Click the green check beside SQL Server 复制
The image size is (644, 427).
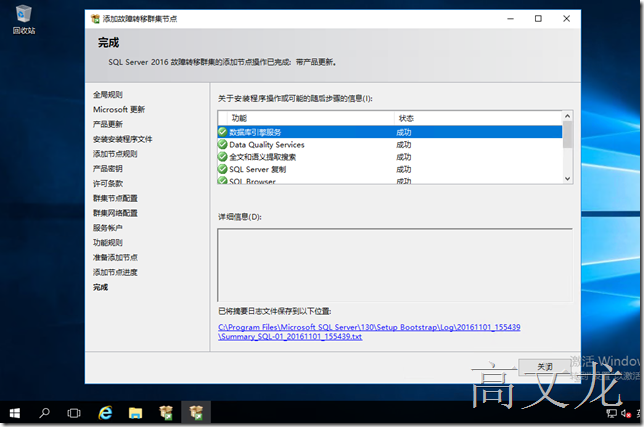[x=223, y=169]
